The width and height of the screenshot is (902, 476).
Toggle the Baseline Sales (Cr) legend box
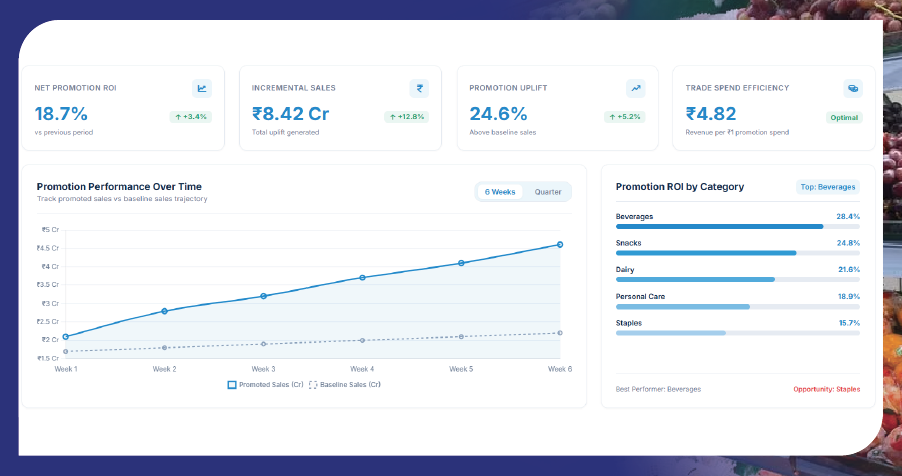[x=313, y=384]
